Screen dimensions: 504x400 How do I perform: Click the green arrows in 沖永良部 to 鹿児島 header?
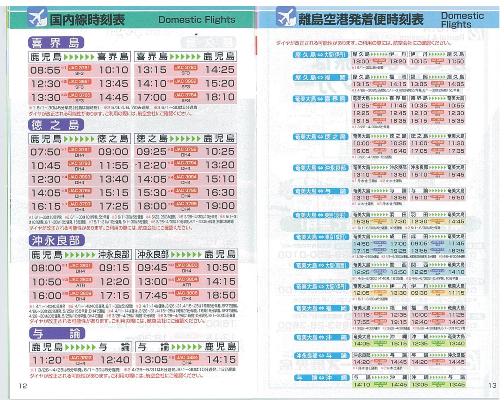click(x=186, y=255)
